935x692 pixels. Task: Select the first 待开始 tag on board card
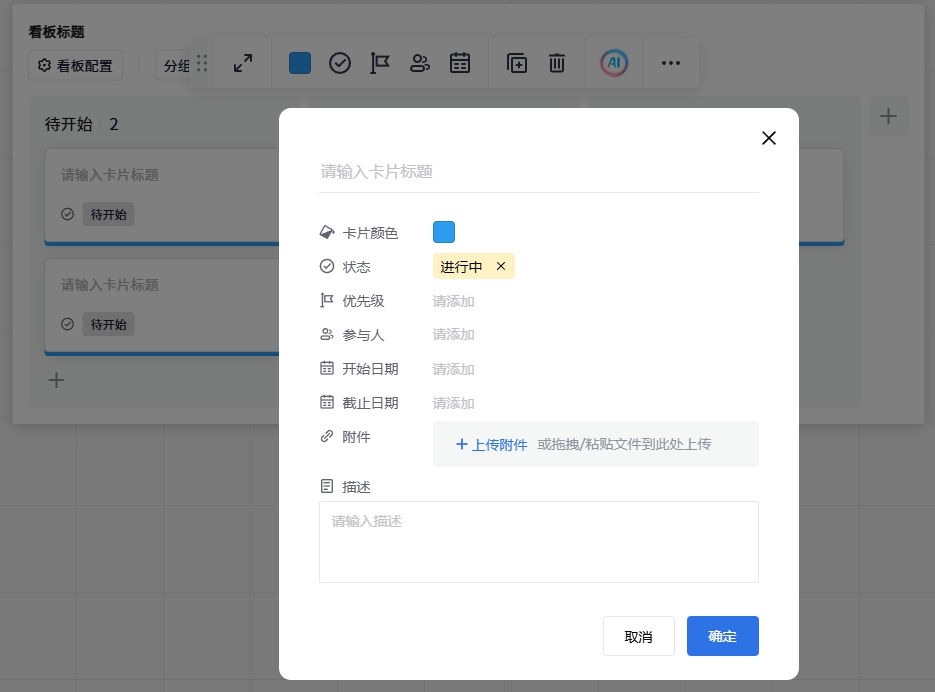click(108, 214)
